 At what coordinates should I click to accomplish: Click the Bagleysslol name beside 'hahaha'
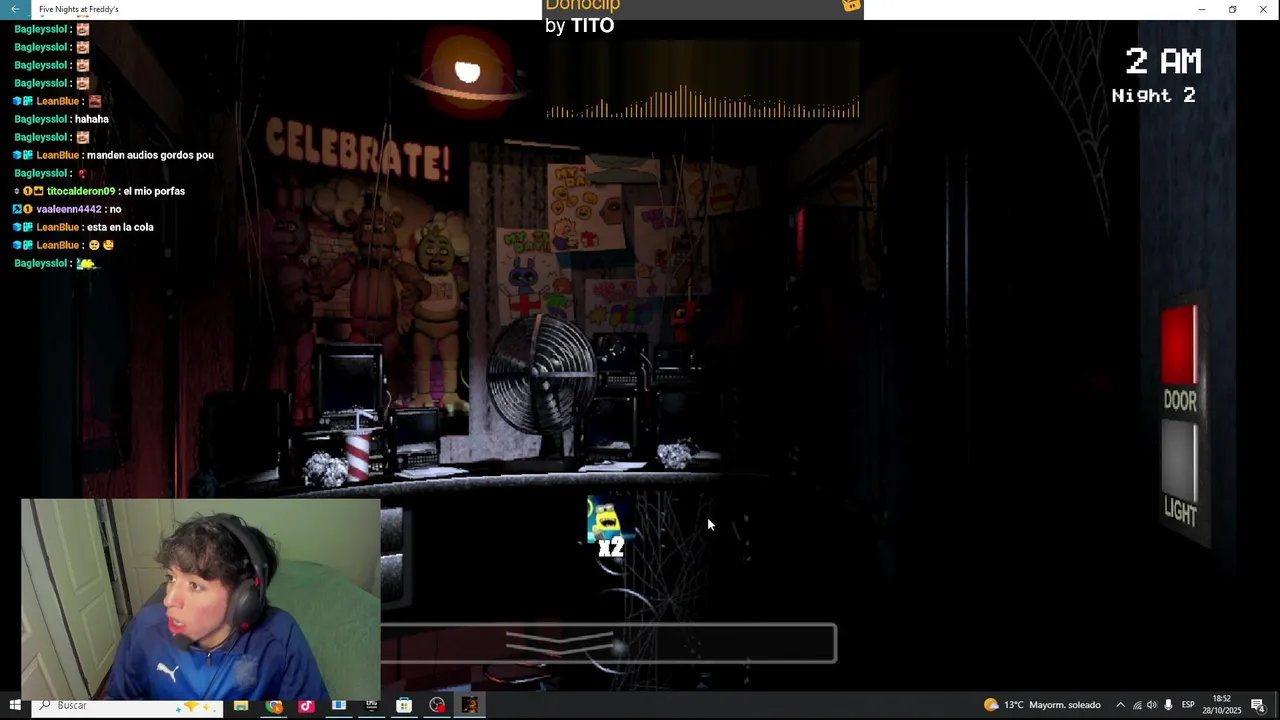coord(40,119)
